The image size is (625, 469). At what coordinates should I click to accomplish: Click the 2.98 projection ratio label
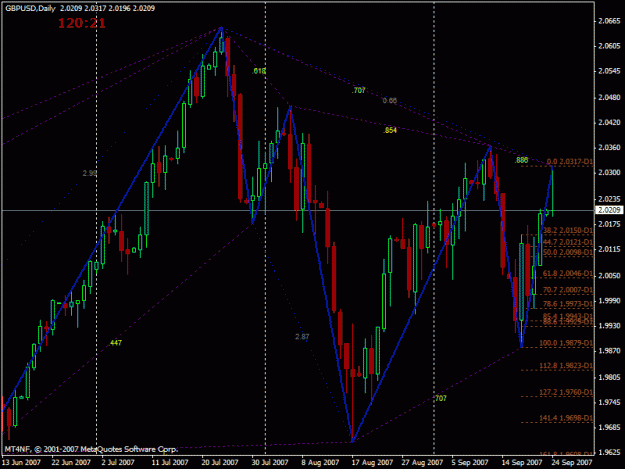[x=90, y=173]
